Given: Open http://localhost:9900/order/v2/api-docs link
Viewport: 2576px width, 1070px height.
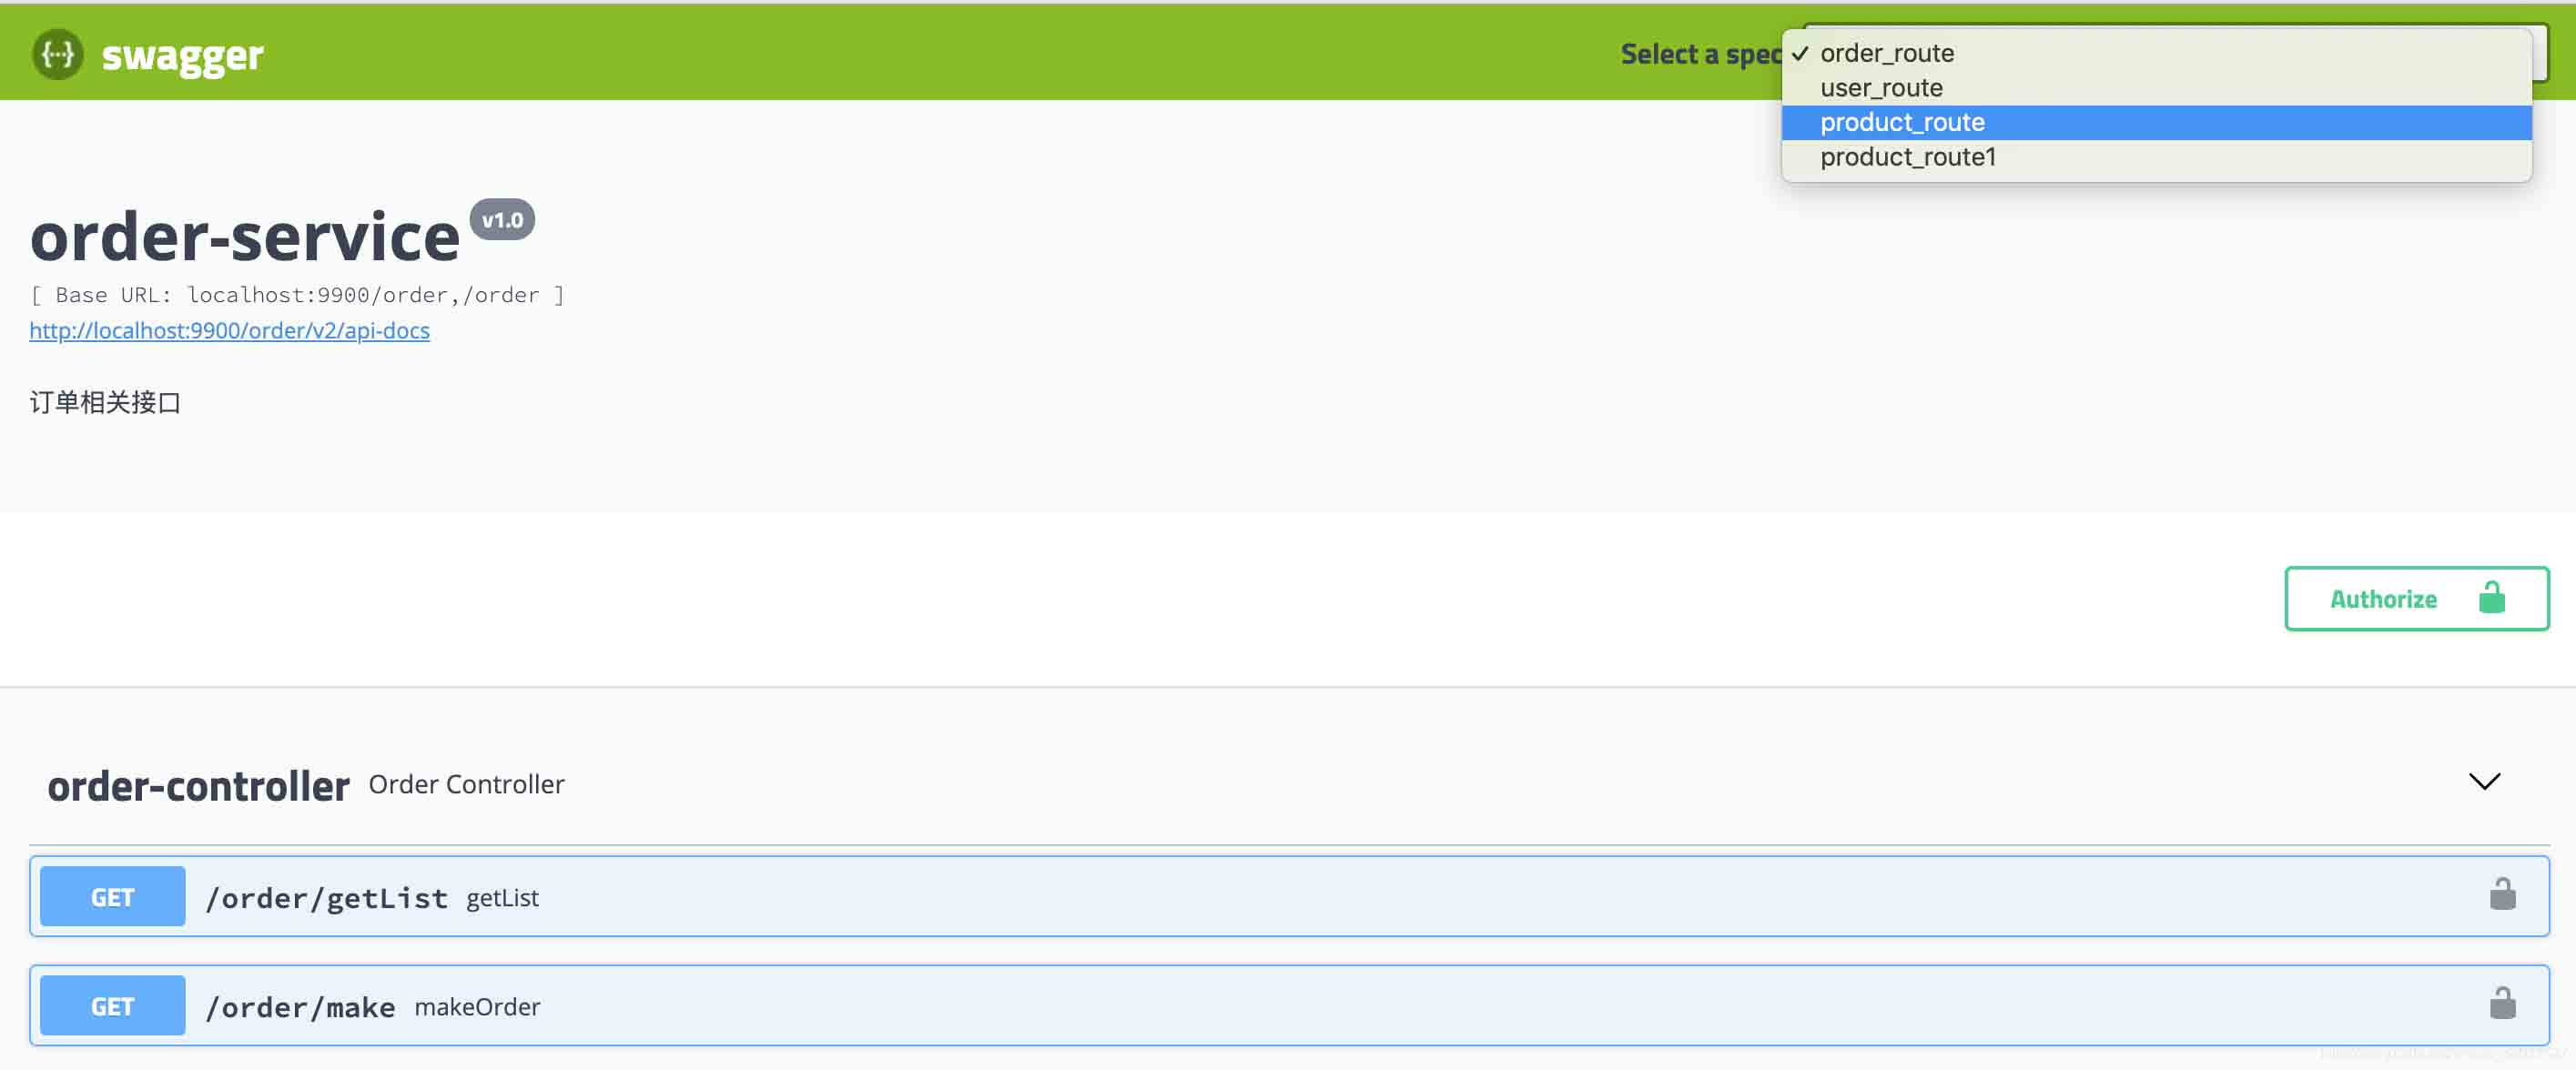Looking at the screenshot, I should click(x=230, y=328).
